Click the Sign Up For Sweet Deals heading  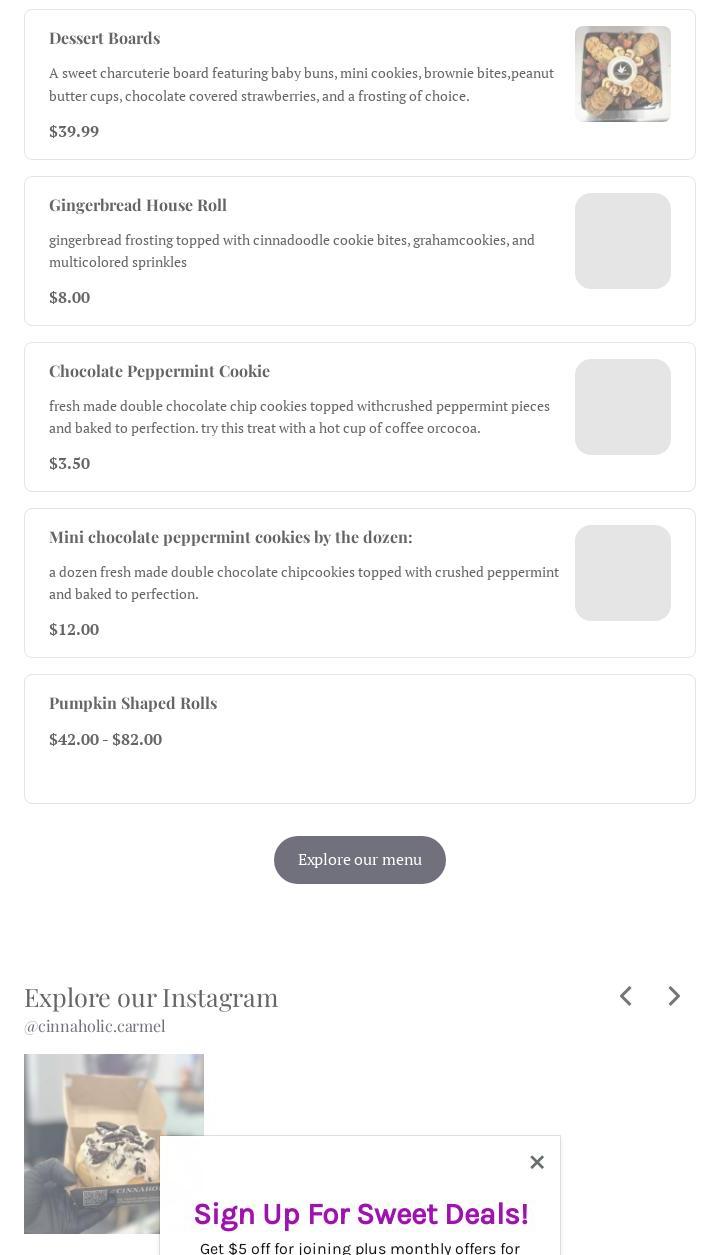360,1214
